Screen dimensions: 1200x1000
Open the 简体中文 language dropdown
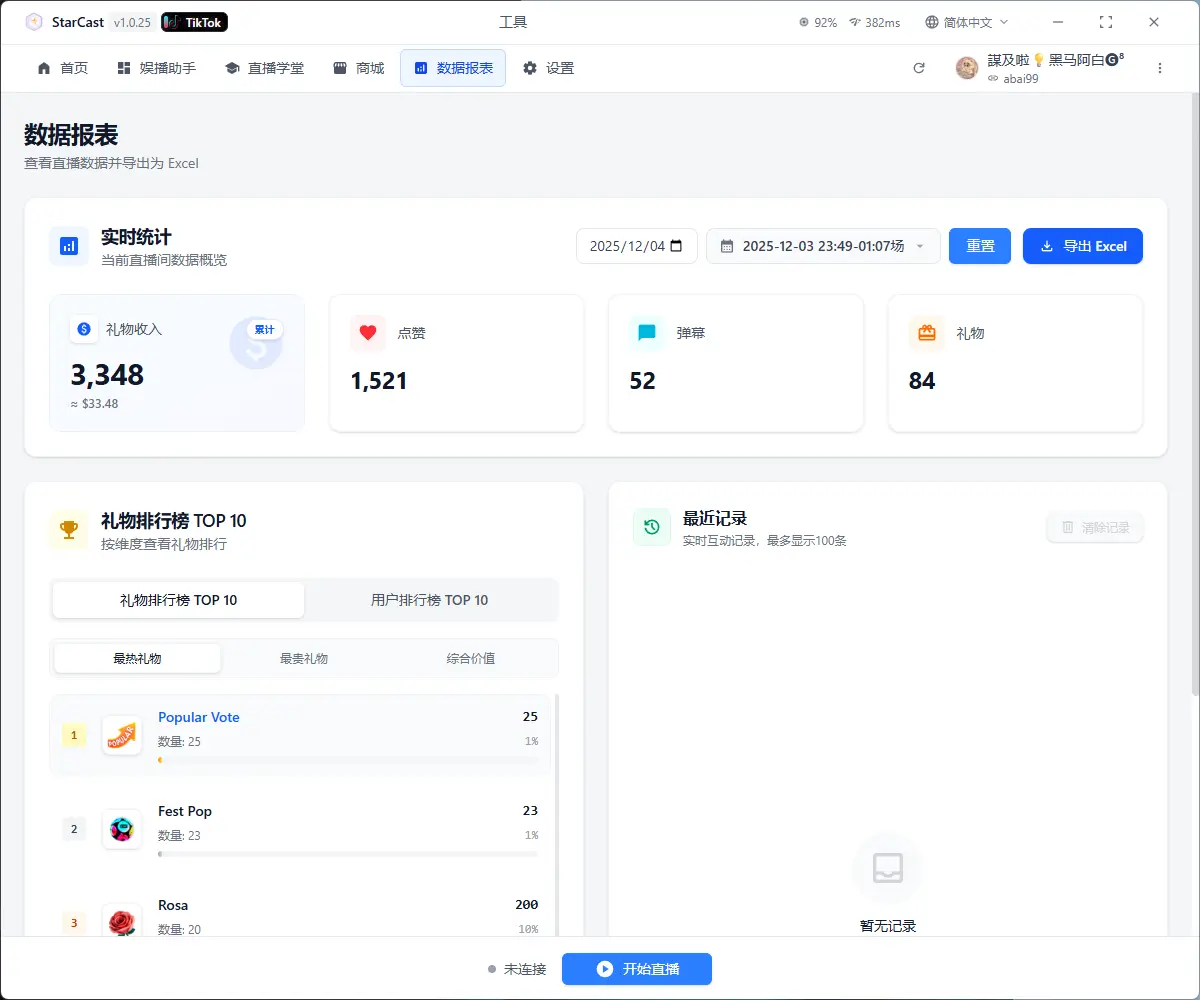966,22
